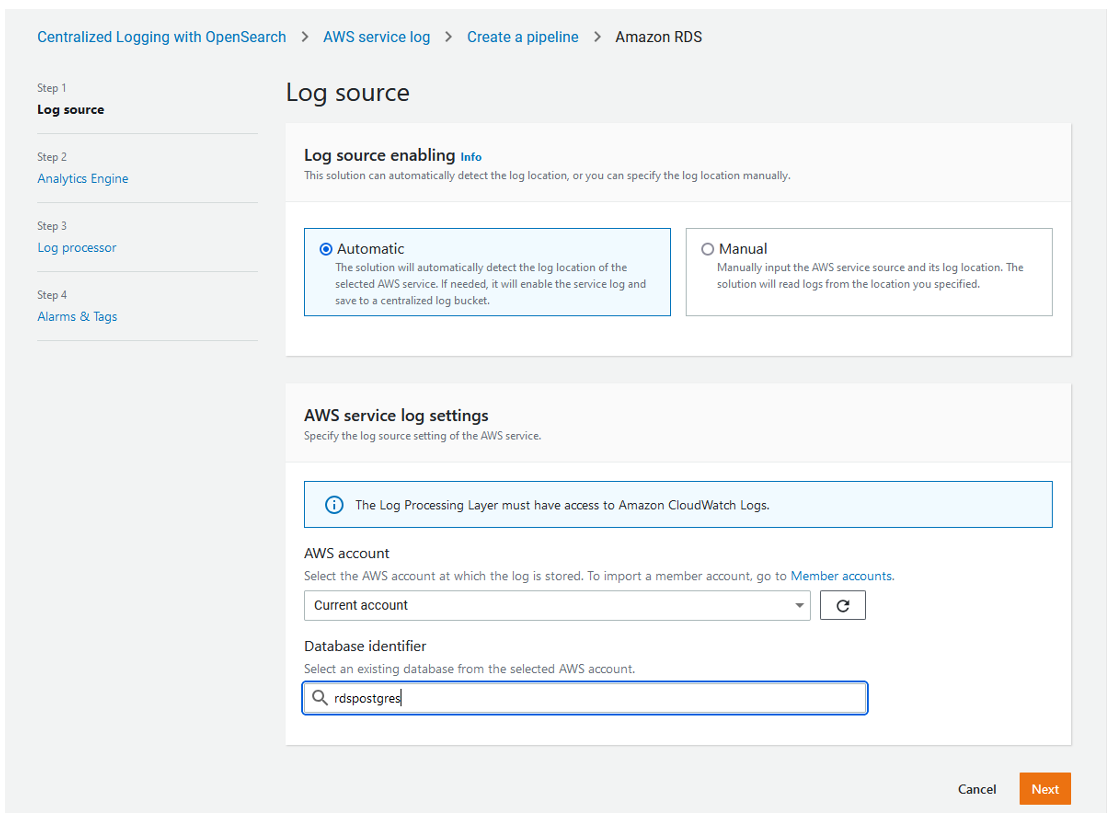Screen dimensions: 1113x821
Task: Open the Current account dropdown
Action: [x=557, y=605]
